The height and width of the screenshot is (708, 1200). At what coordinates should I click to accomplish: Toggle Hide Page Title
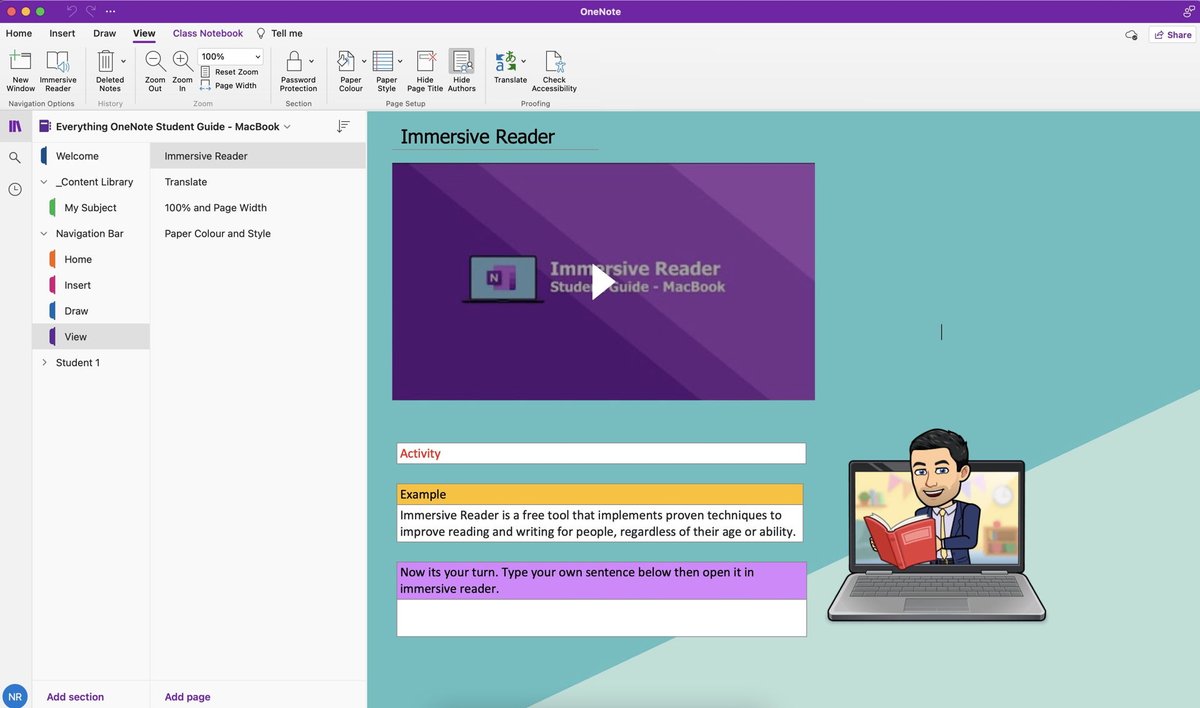[425, 71]
